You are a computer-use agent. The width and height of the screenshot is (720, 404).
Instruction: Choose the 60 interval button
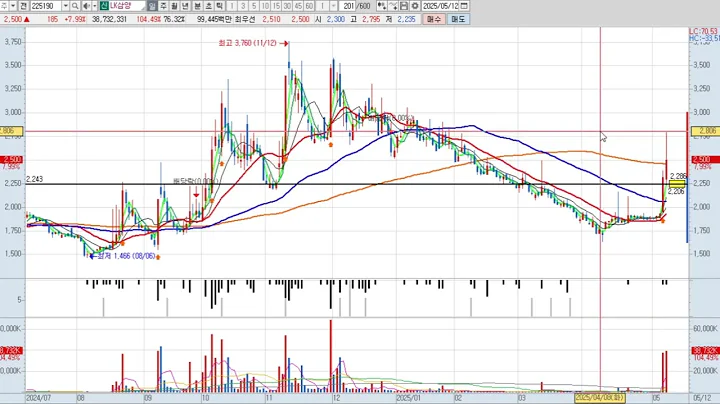(x=309, y=6)
